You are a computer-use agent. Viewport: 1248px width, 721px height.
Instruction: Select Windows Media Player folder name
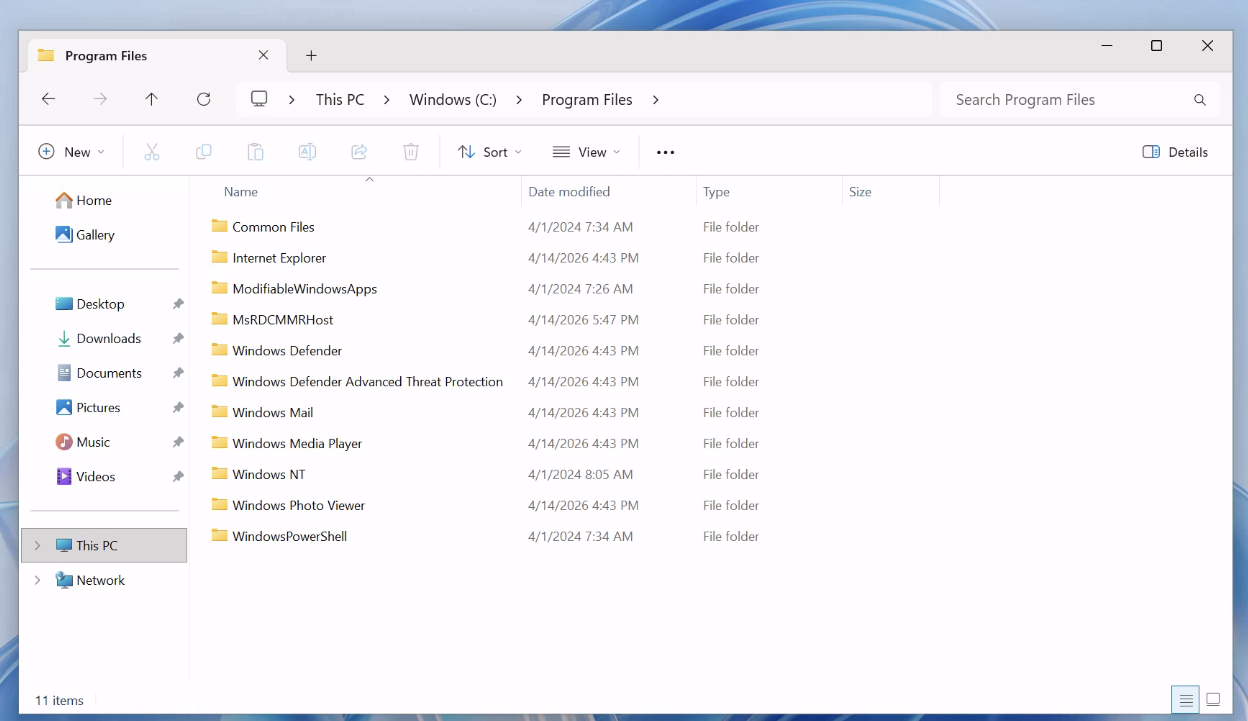point(297,444)
